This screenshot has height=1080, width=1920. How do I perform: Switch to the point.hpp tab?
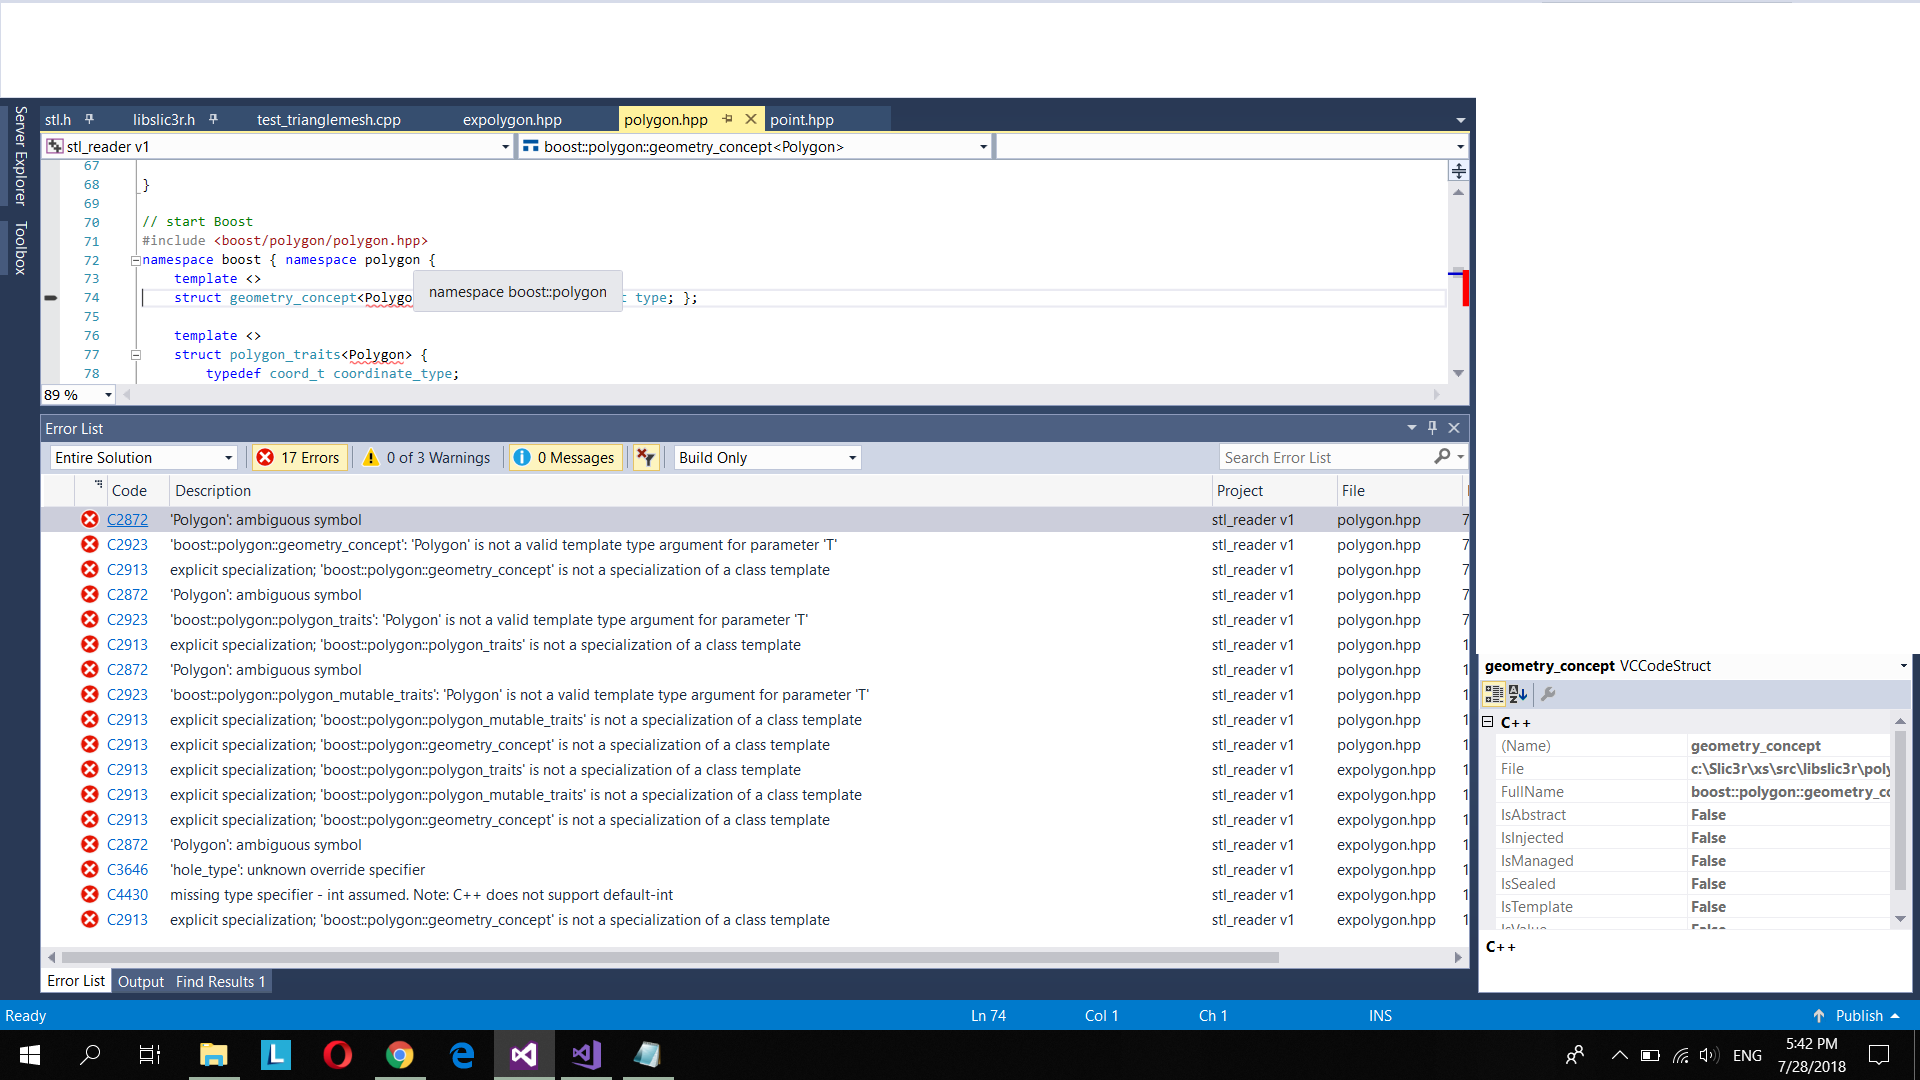click(x=802, y=119)
